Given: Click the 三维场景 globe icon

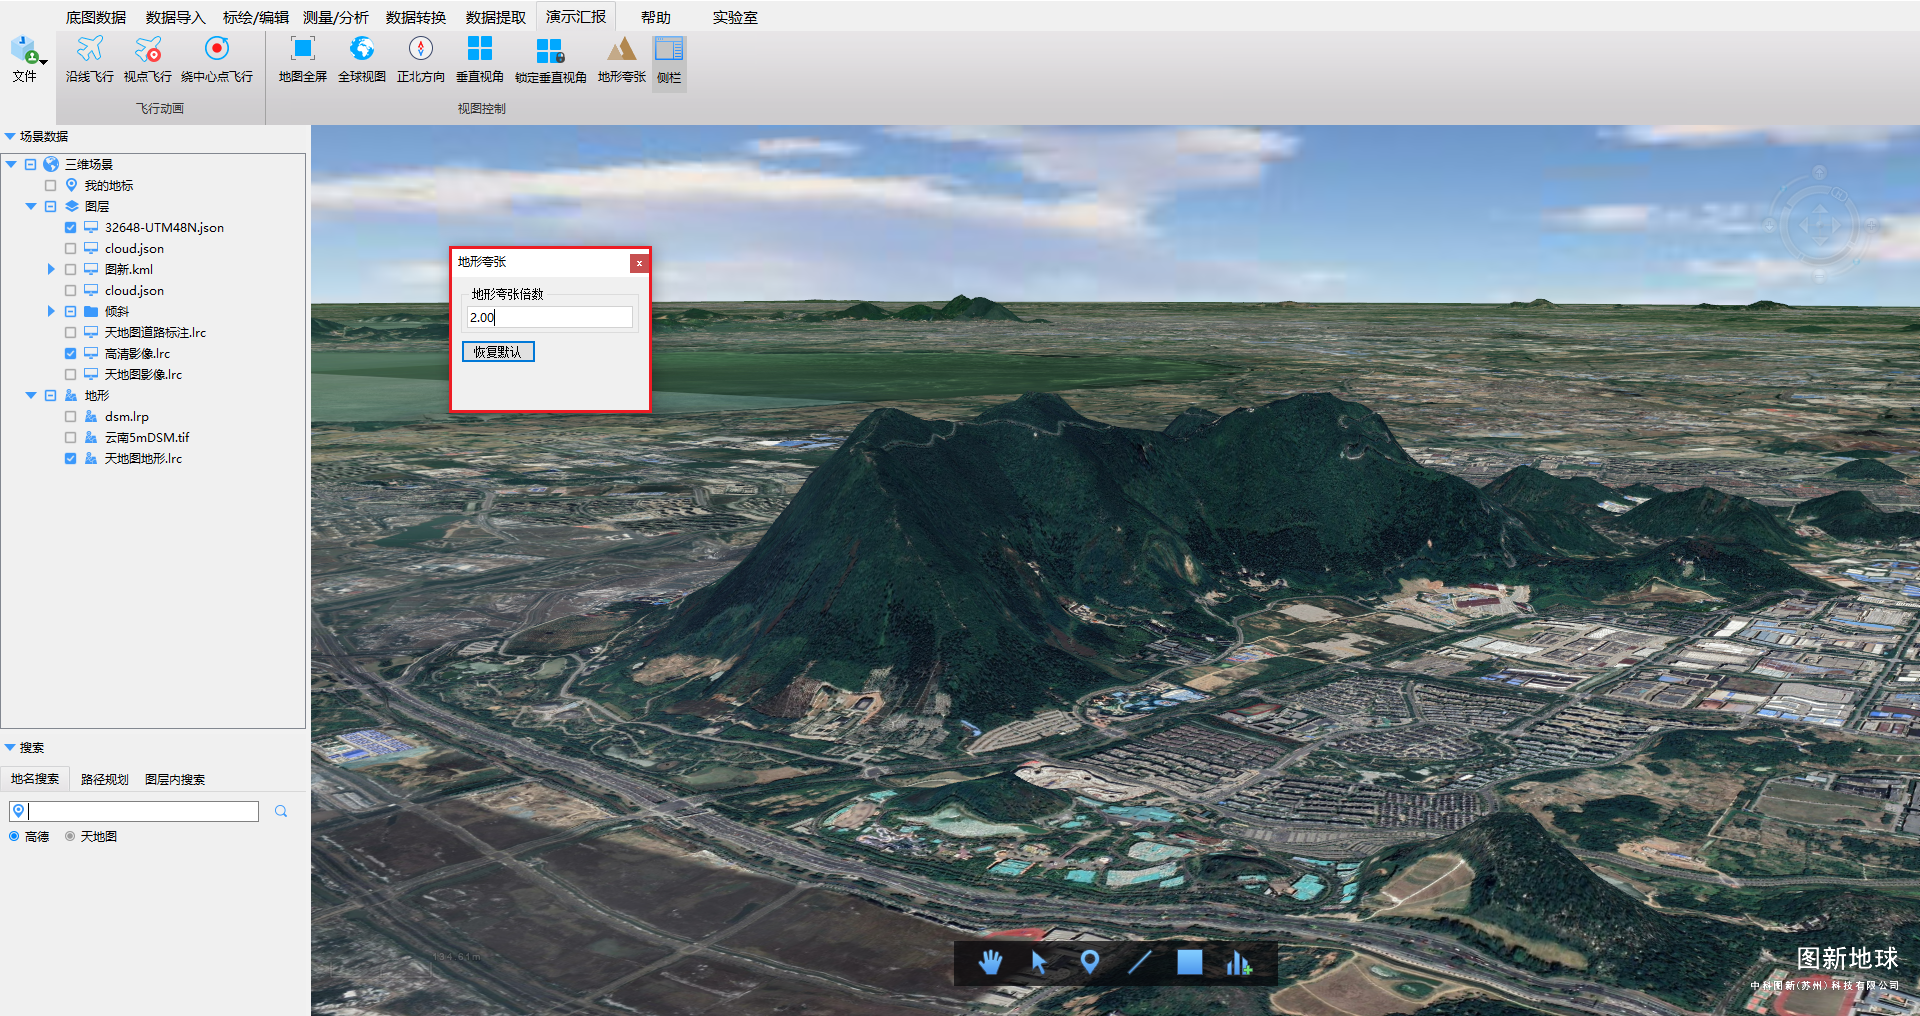Looking at the screenshot, I should pyautogui.click(x=51, y=164).
